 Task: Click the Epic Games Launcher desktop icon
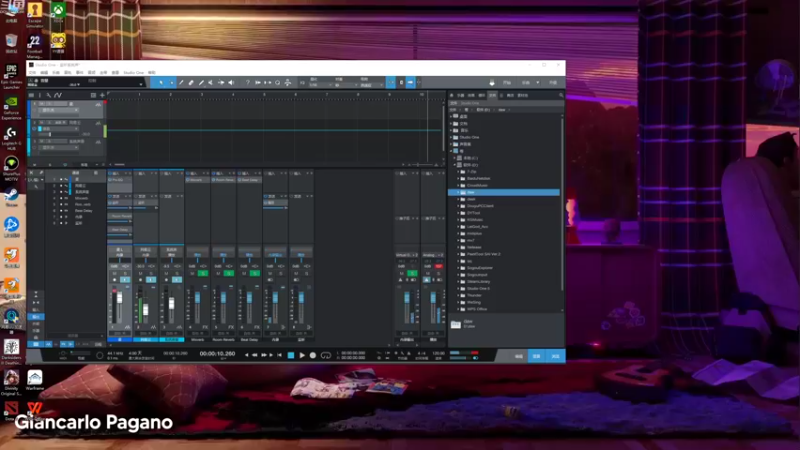tap(11, 77)
